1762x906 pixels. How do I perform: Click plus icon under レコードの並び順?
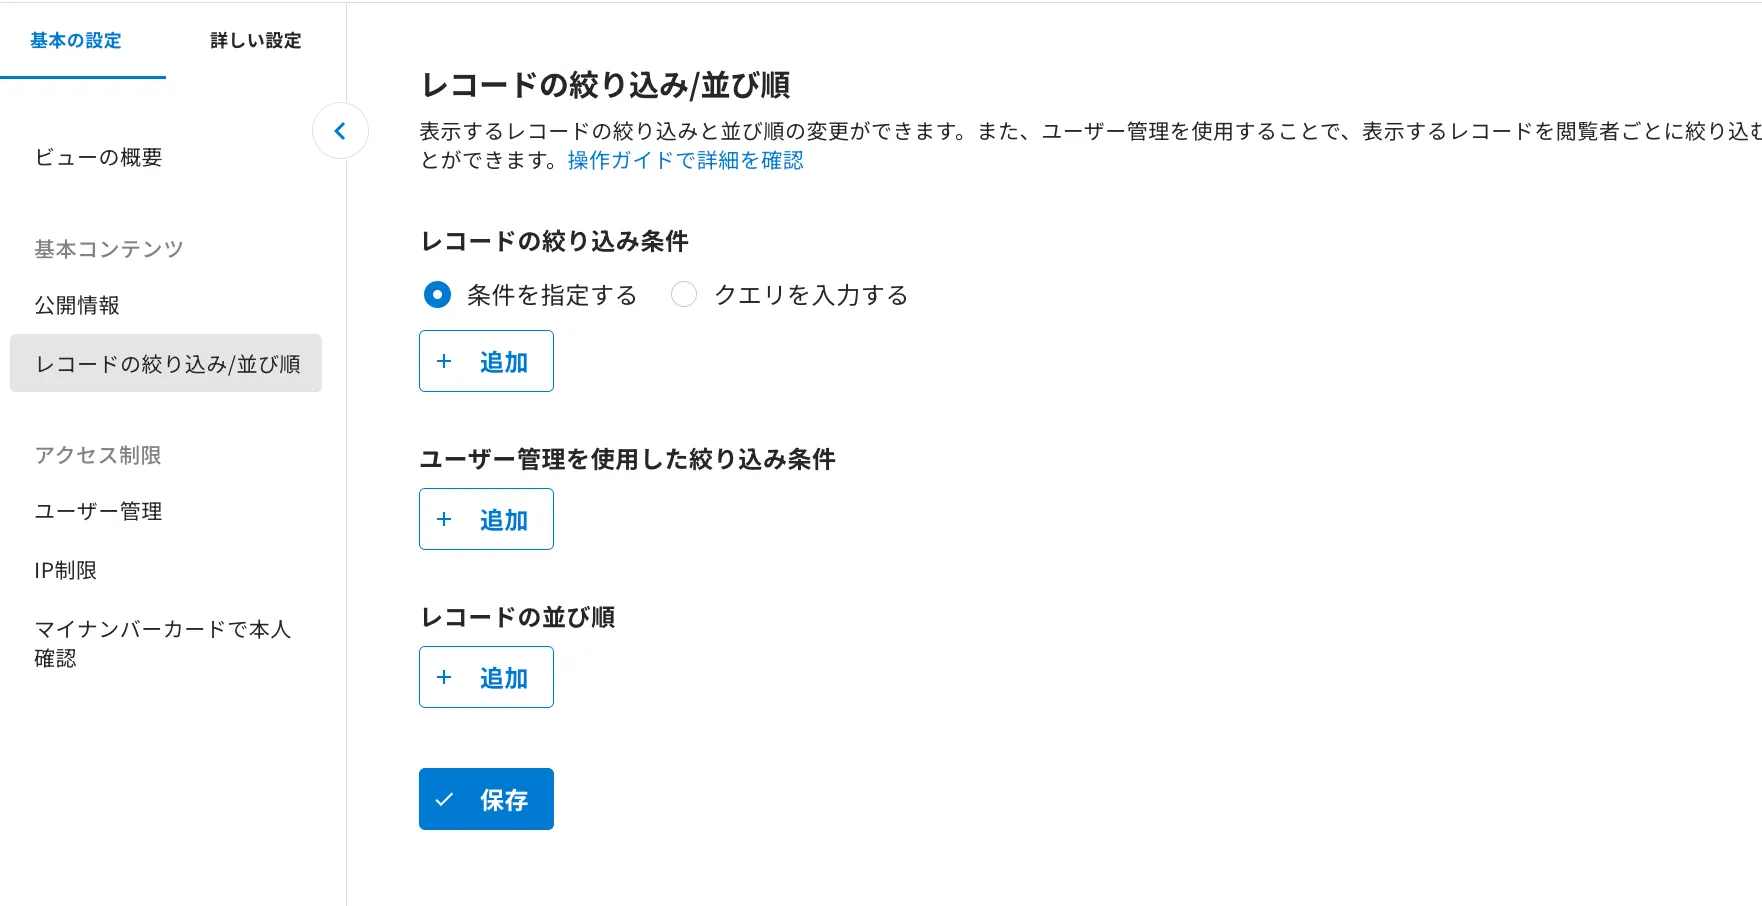(x=445, y=677)
